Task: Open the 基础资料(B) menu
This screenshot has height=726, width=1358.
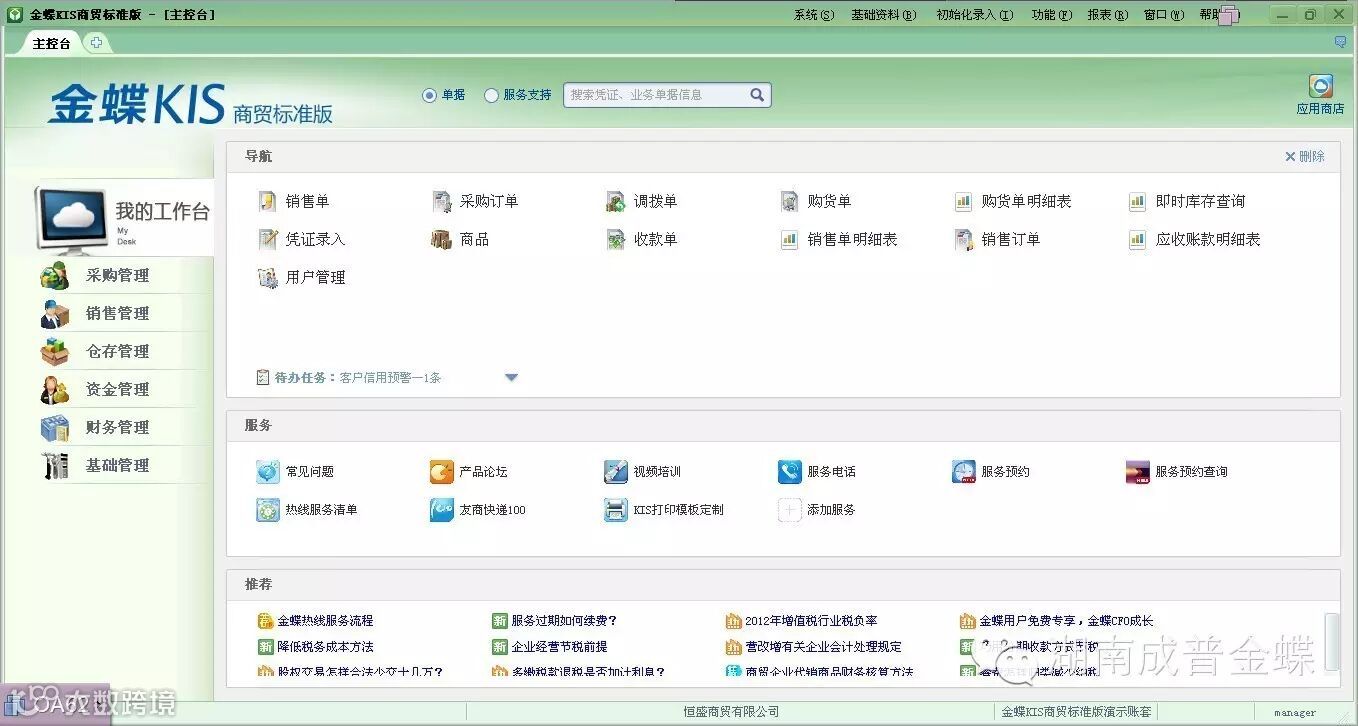Action: (883, 15)
